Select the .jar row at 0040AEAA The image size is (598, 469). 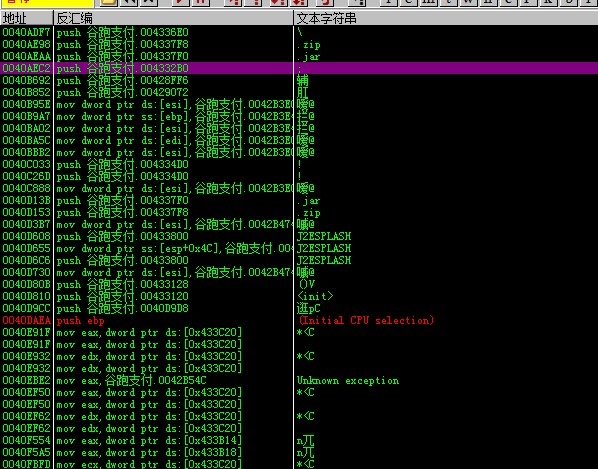click(299, 56)
